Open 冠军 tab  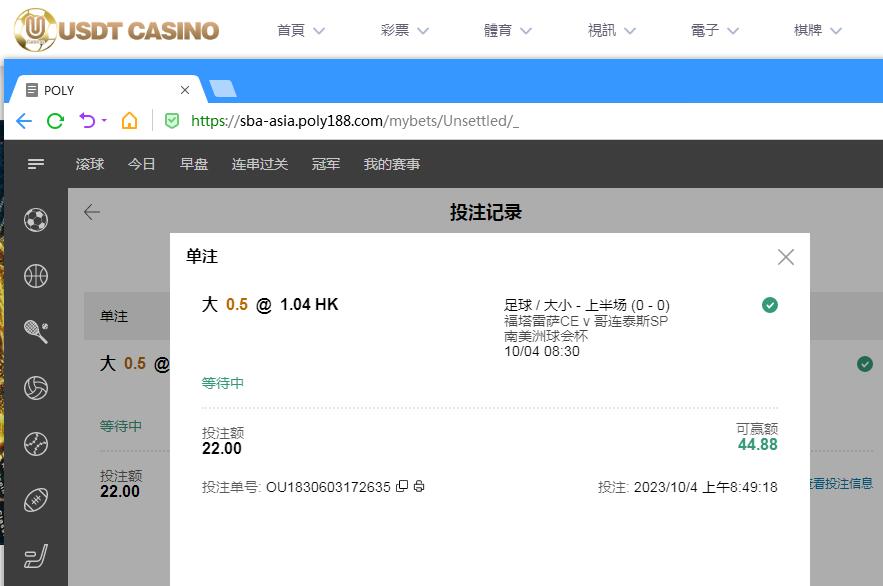pos(325,164)
